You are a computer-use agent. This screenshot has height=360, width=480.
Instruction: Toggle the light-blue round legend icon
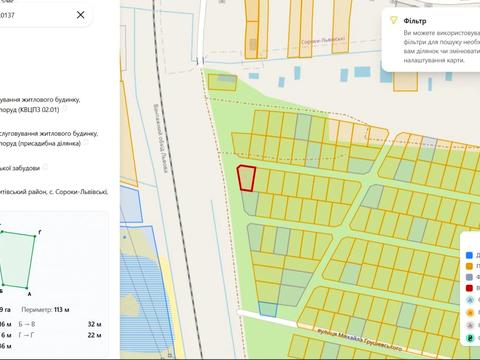[x=470, y=300]
